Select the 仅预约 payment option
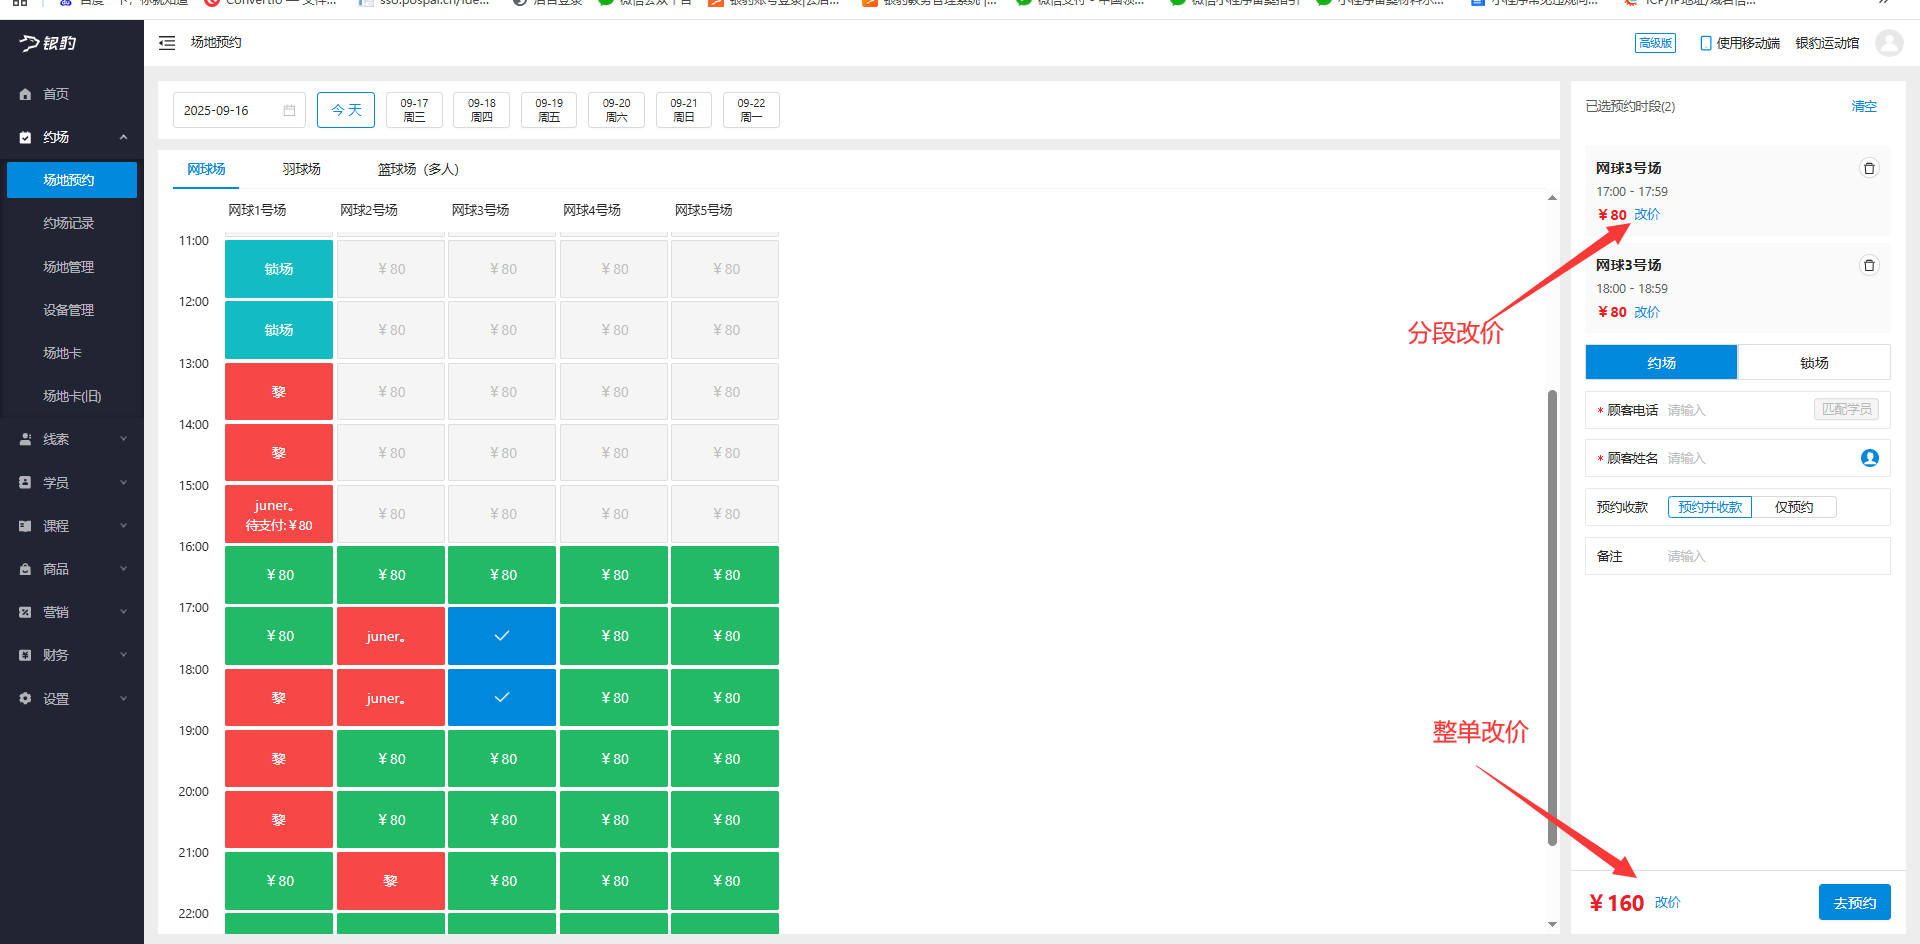Viewport: 1920px width, 944px height. click(x=1793, y=507)
